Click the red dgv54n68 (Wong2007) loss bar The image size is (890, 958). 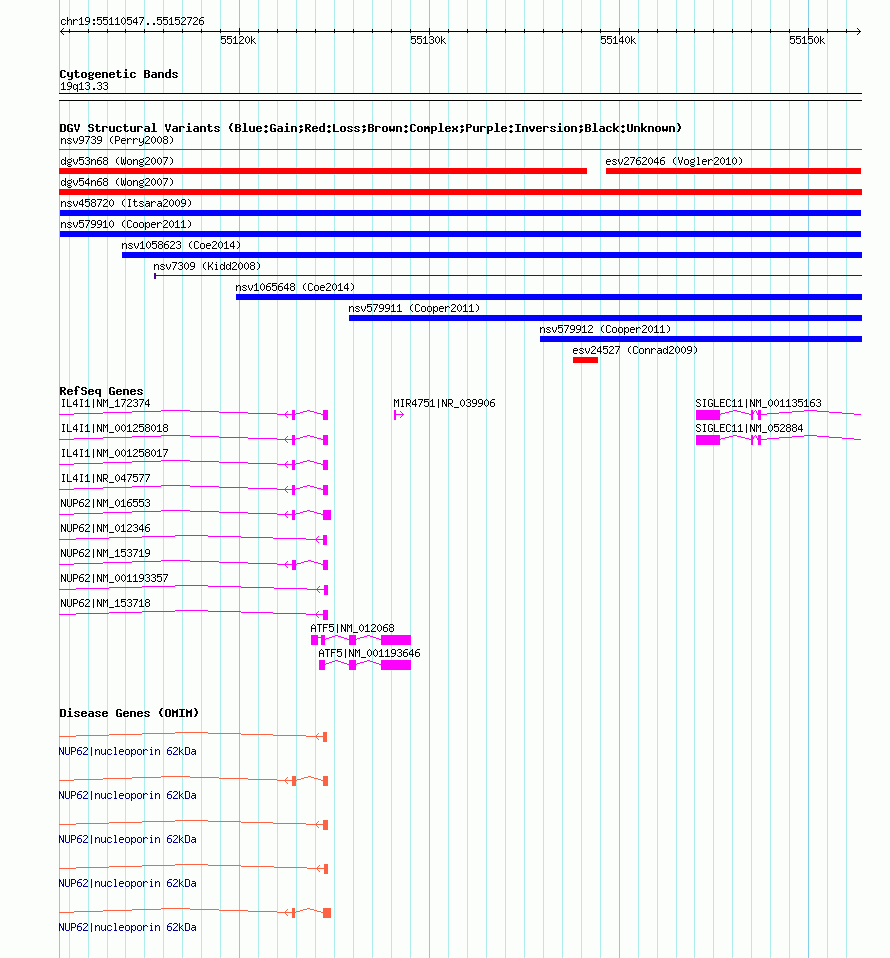(x=461, y=192)
